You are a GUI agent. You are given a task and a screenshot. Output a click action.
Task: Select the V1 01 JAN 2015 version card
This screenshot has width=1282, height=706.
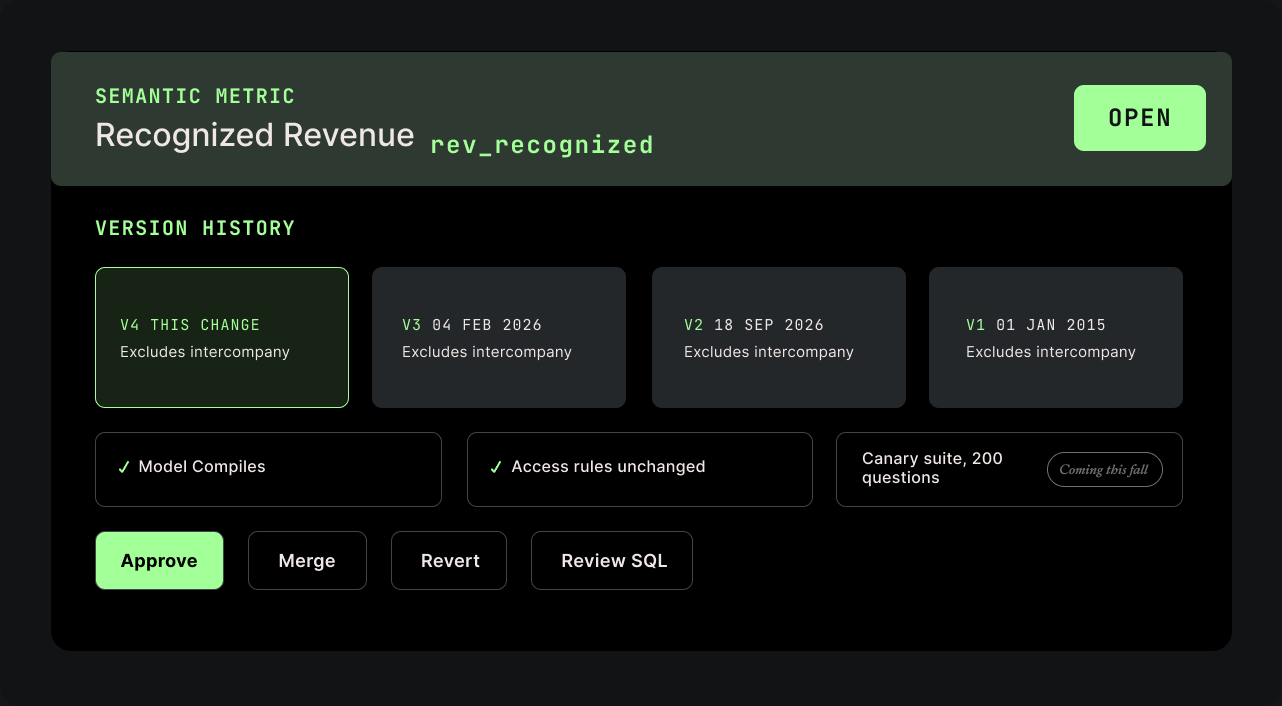click(x=1056, y=337)
